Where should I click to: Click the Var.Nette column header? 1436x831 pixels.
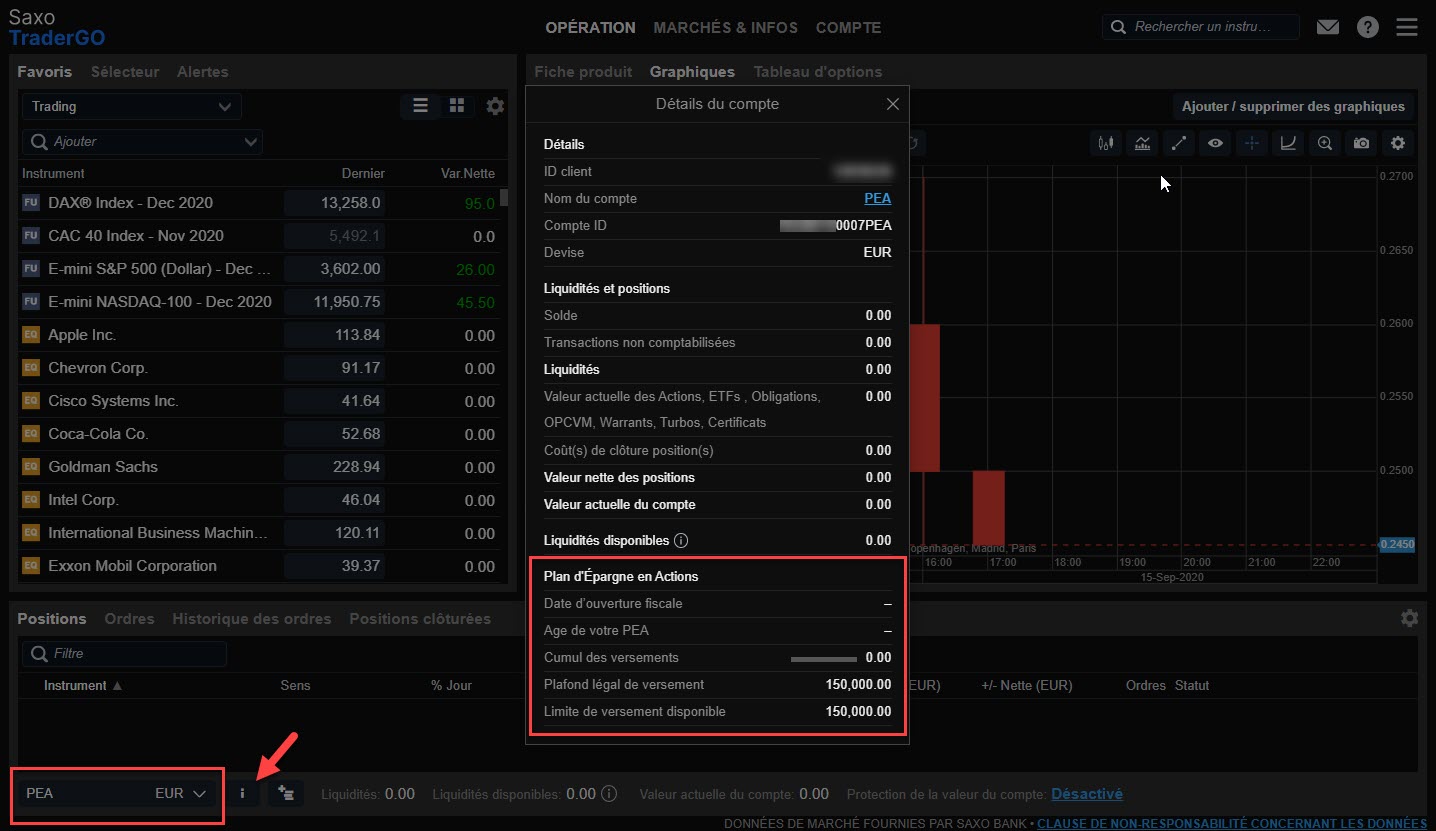[468, 173]
